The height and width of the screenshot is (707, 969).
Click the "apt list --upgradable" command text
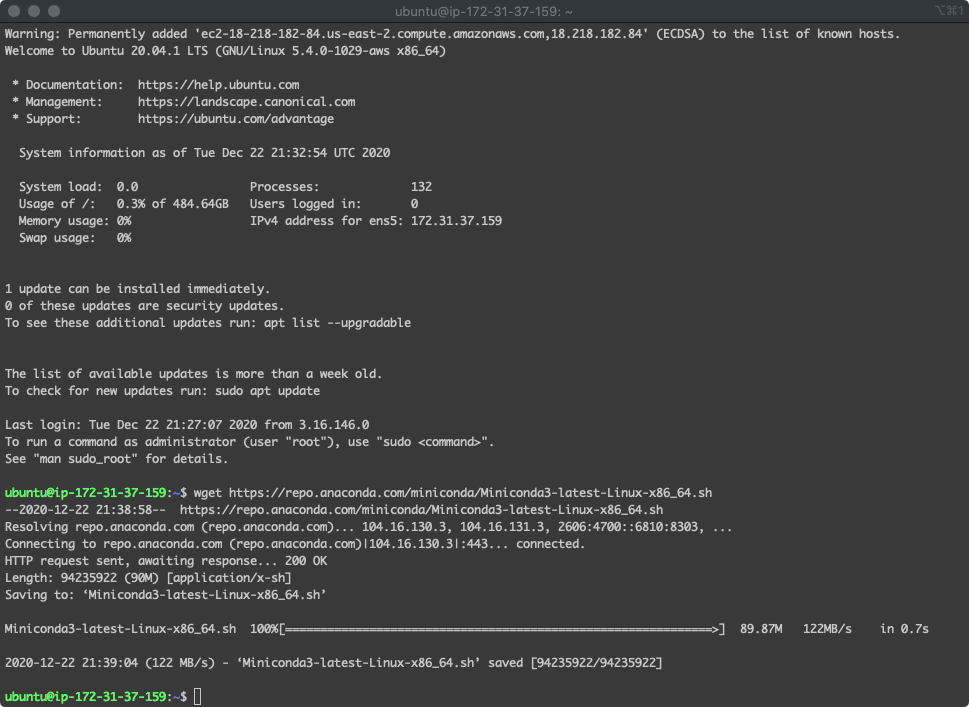(x=337, y=323)
